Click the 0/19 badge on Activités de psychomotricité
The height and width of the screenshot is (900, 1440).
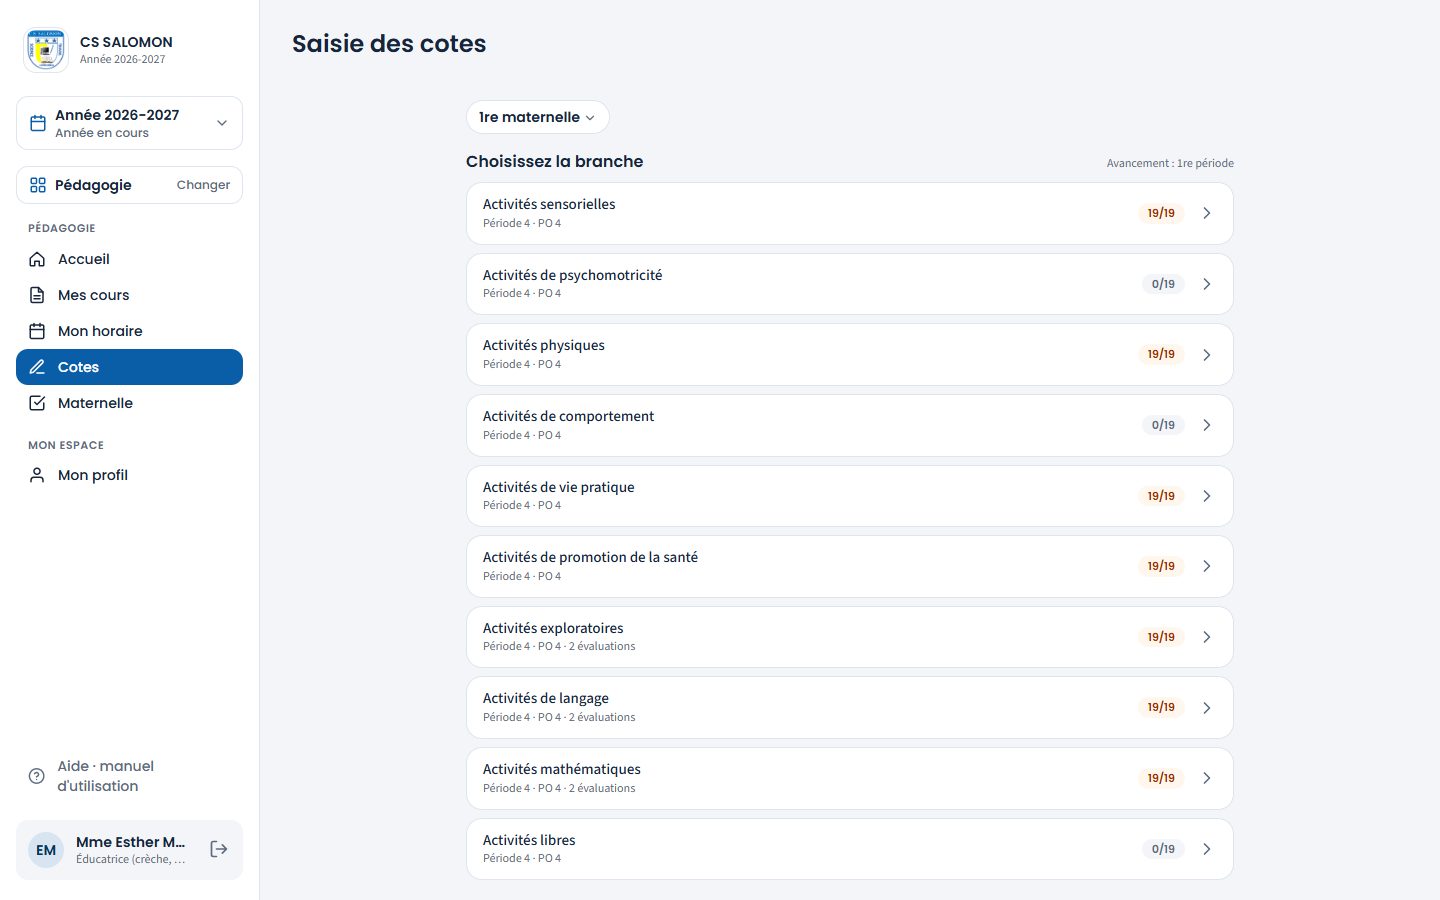click(x=1163, y=284)
